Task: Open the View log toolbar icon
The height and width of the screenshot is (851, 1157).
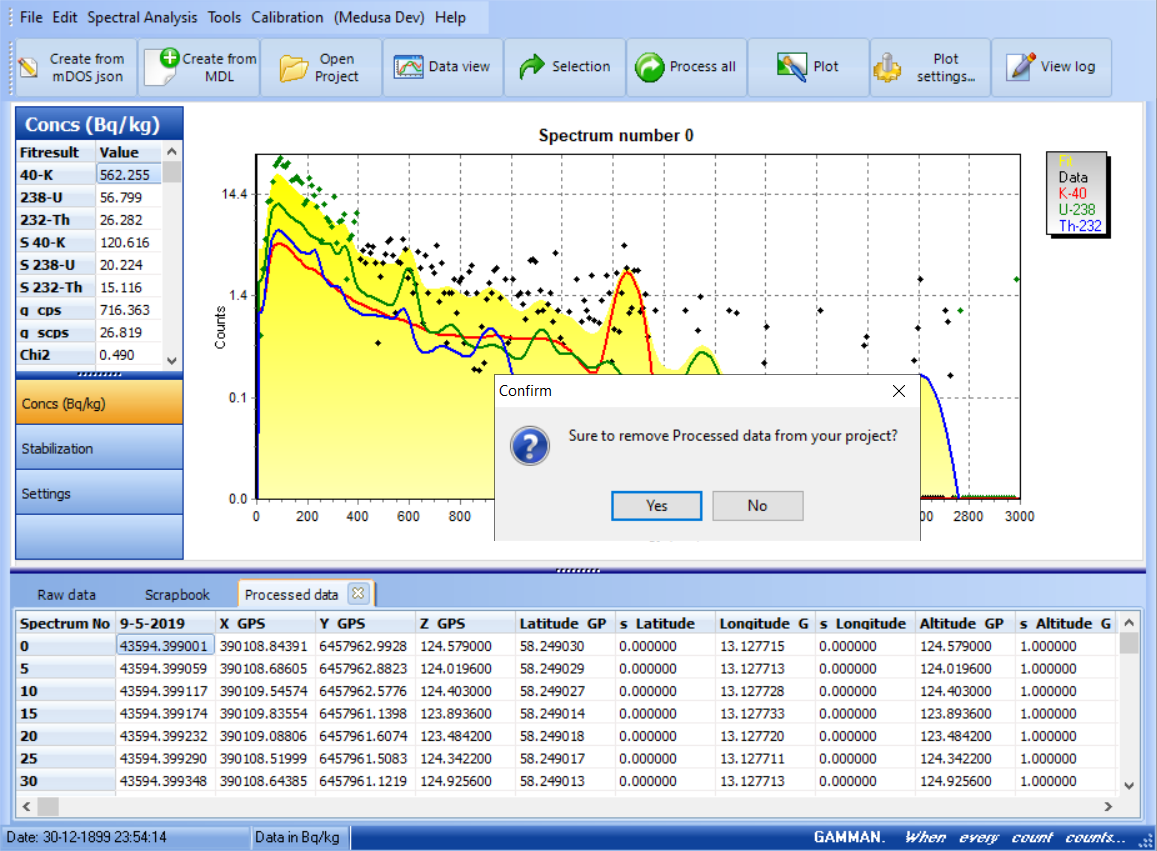Action: coord(1021,67)
